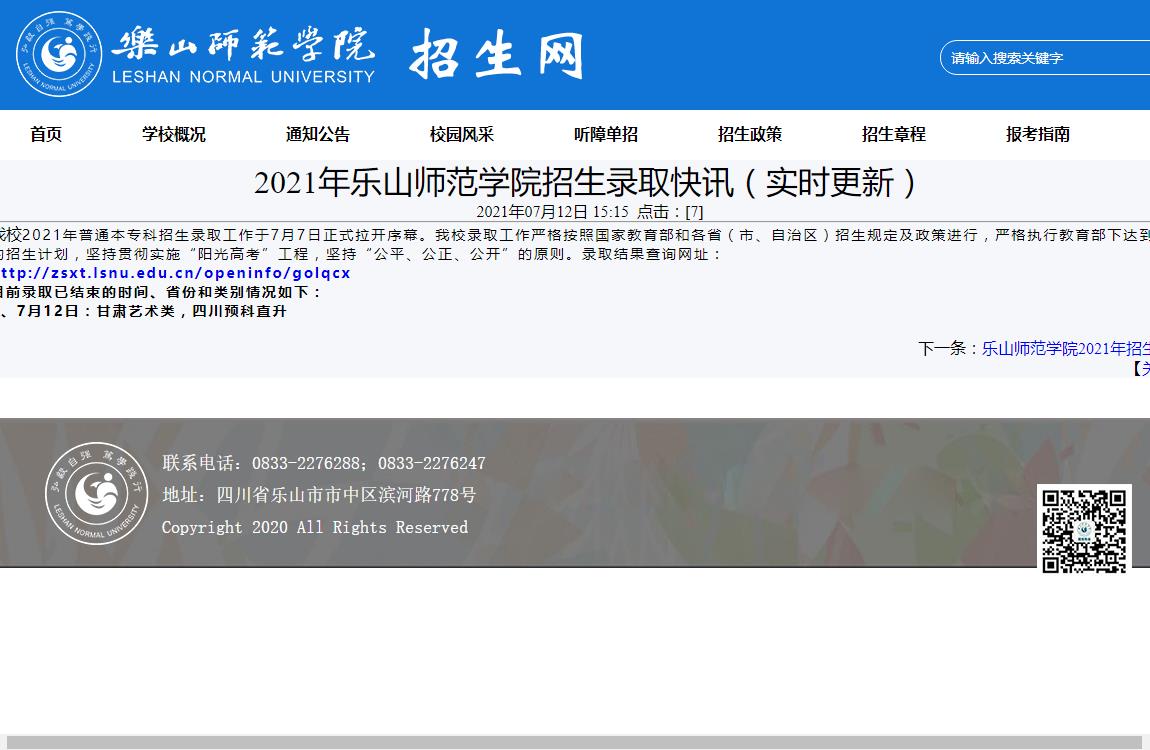Click the horizontal scrollbar at page bottom
Viewport: 1150px width, 750px height.
point(575,742)
